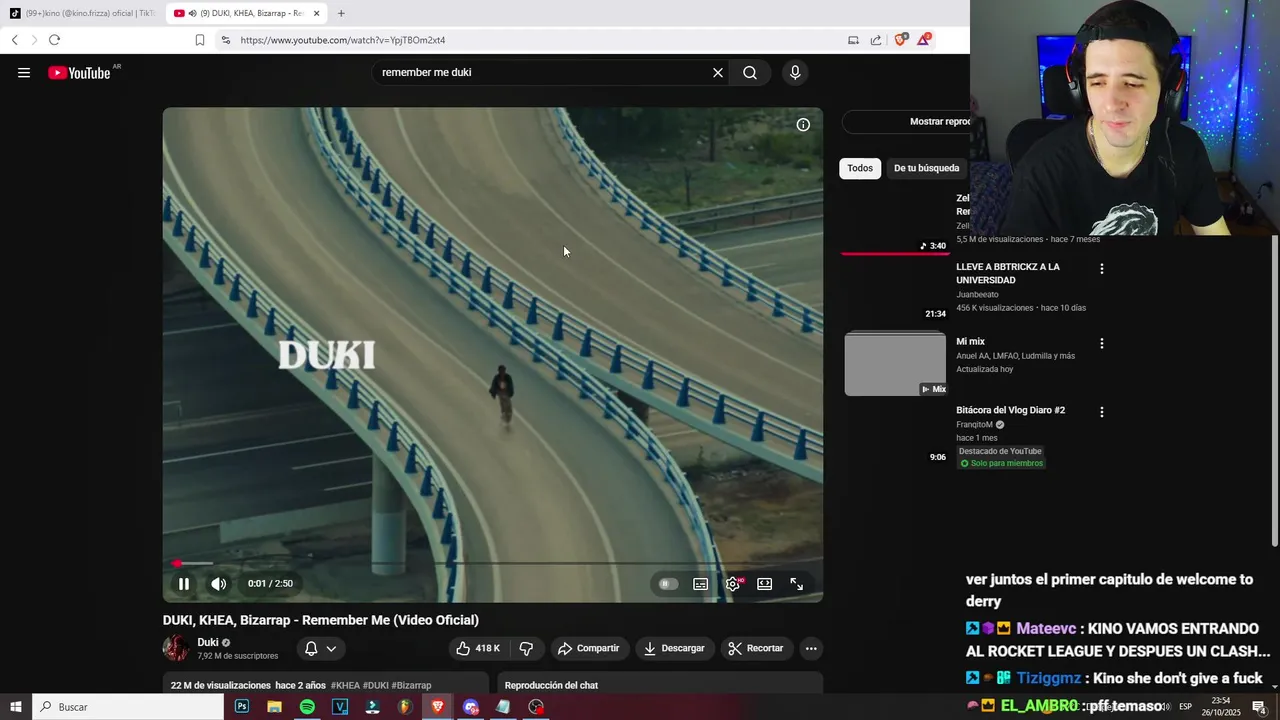This screenshot has height=720, width=1280.
Task: Open the notification center in system tray
Action: 1259,707
